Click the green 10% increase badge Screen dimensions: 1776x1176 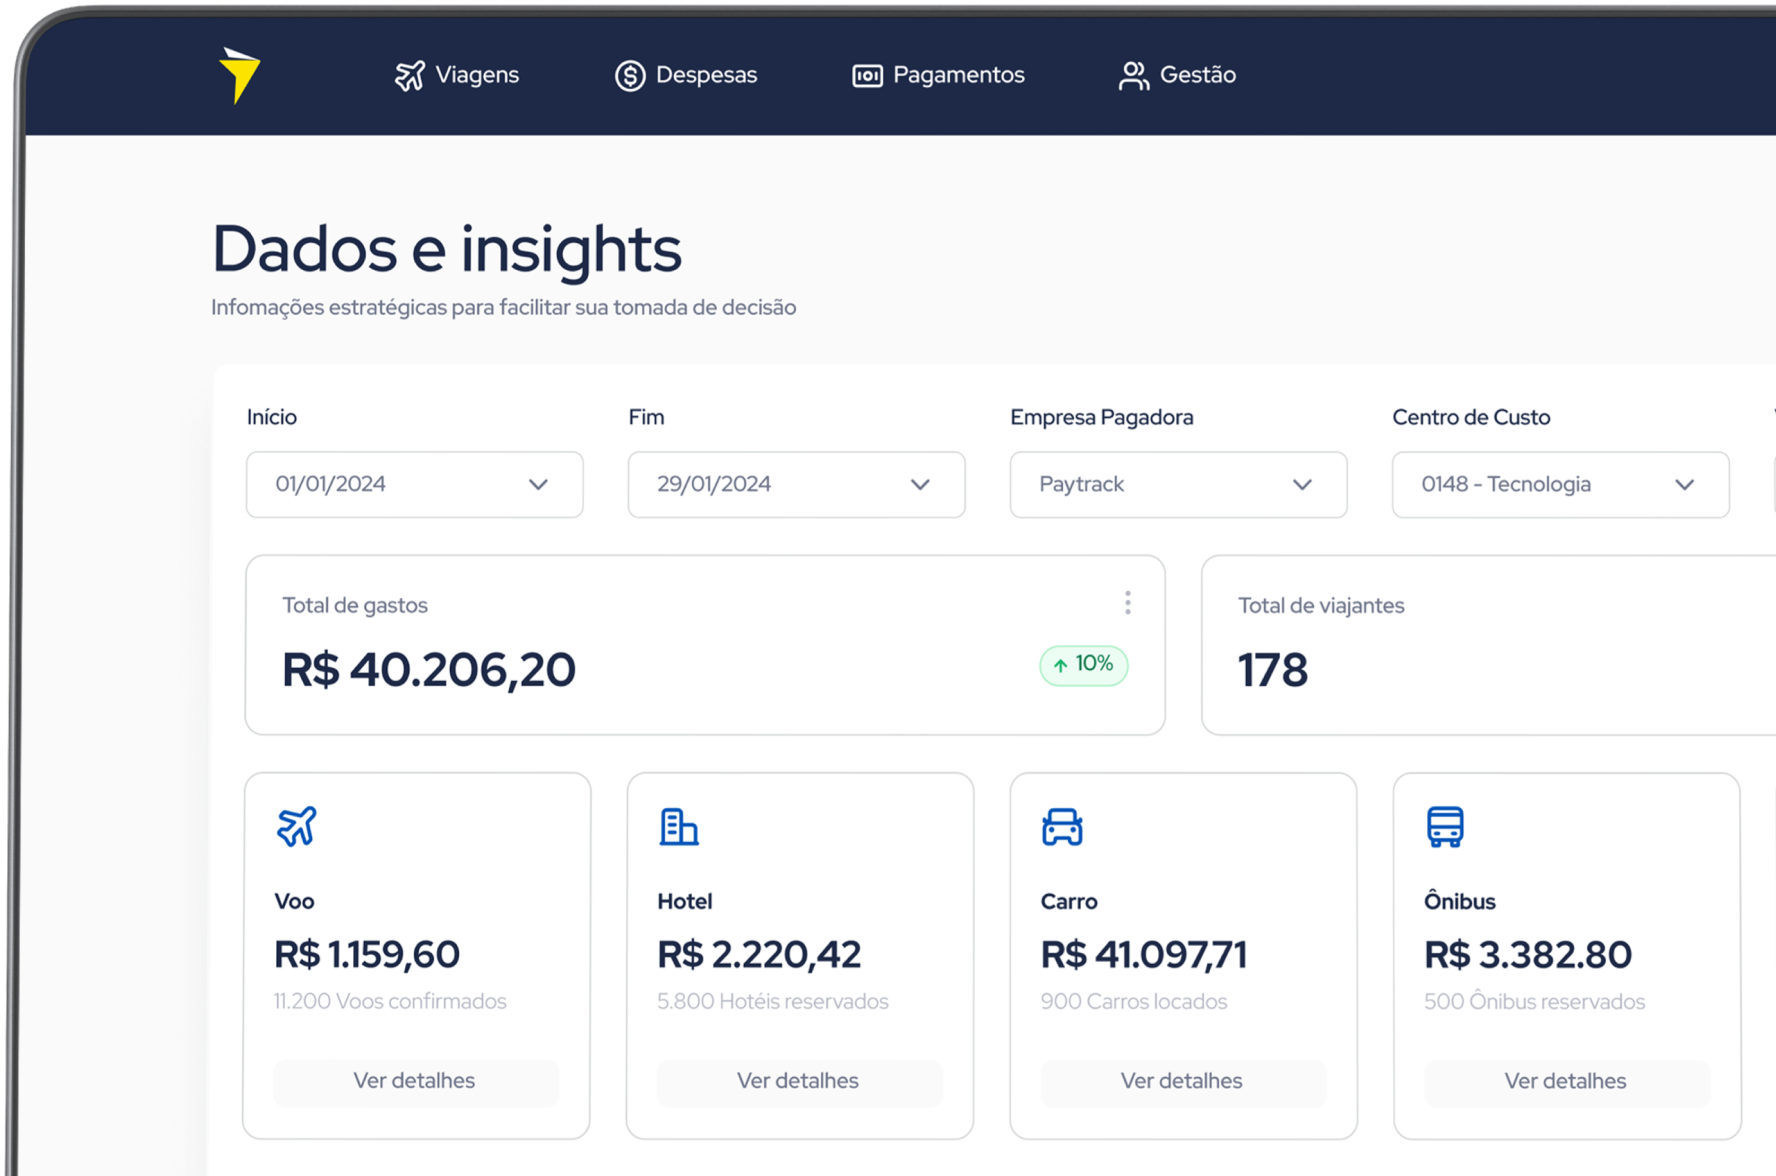pos(1084,665)
